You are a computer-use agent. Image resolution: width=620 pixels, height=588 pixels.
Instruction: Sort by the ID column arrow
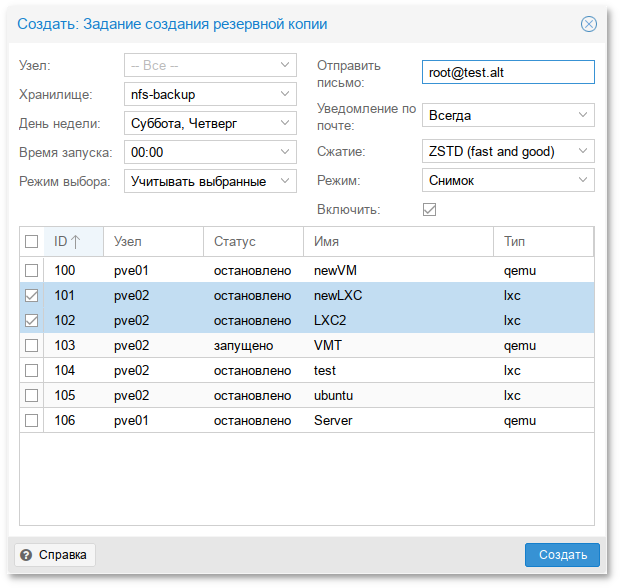pos(76,242)
